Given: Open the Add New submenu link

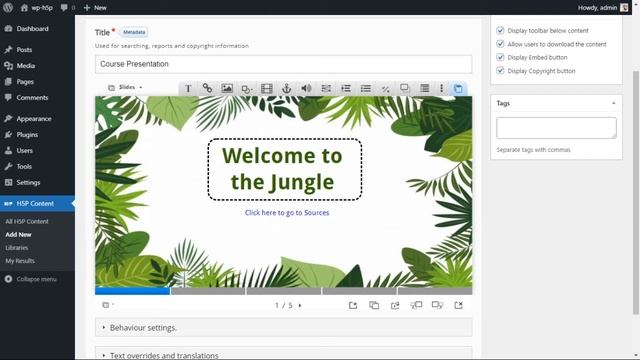Looking at the screenshot, I should [x=18, y=235].
